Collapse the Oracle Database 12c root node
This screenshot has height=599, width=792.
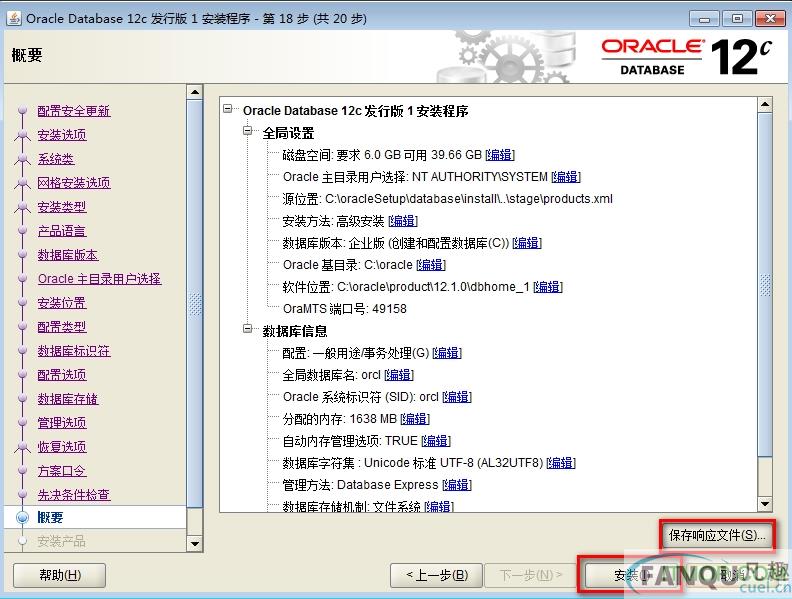click(x=229, y=111)
